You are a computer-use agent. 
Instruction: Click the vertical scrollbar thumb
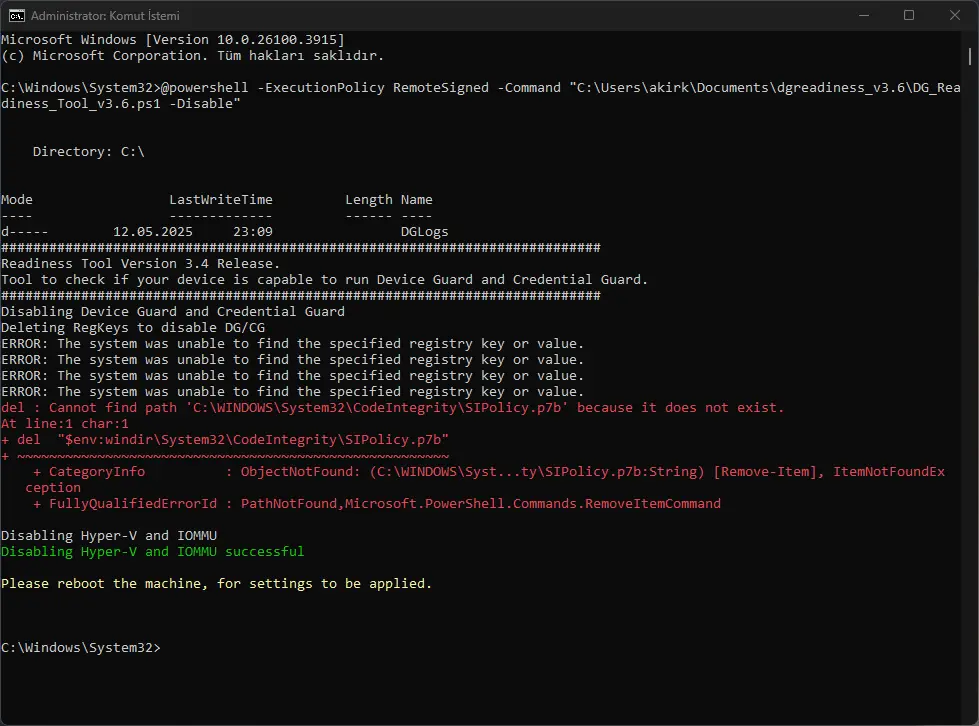pyautogui.click(x=970, y=56)
